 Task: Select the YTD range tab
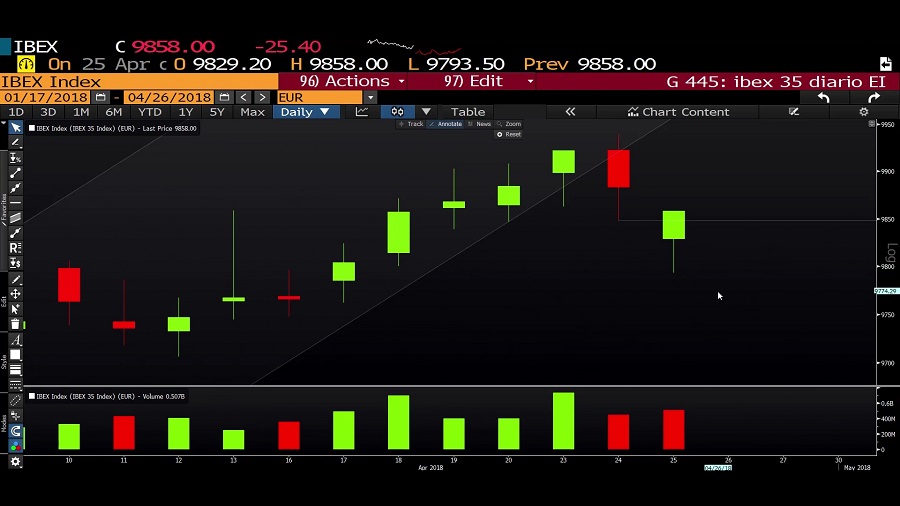[150, 112]
